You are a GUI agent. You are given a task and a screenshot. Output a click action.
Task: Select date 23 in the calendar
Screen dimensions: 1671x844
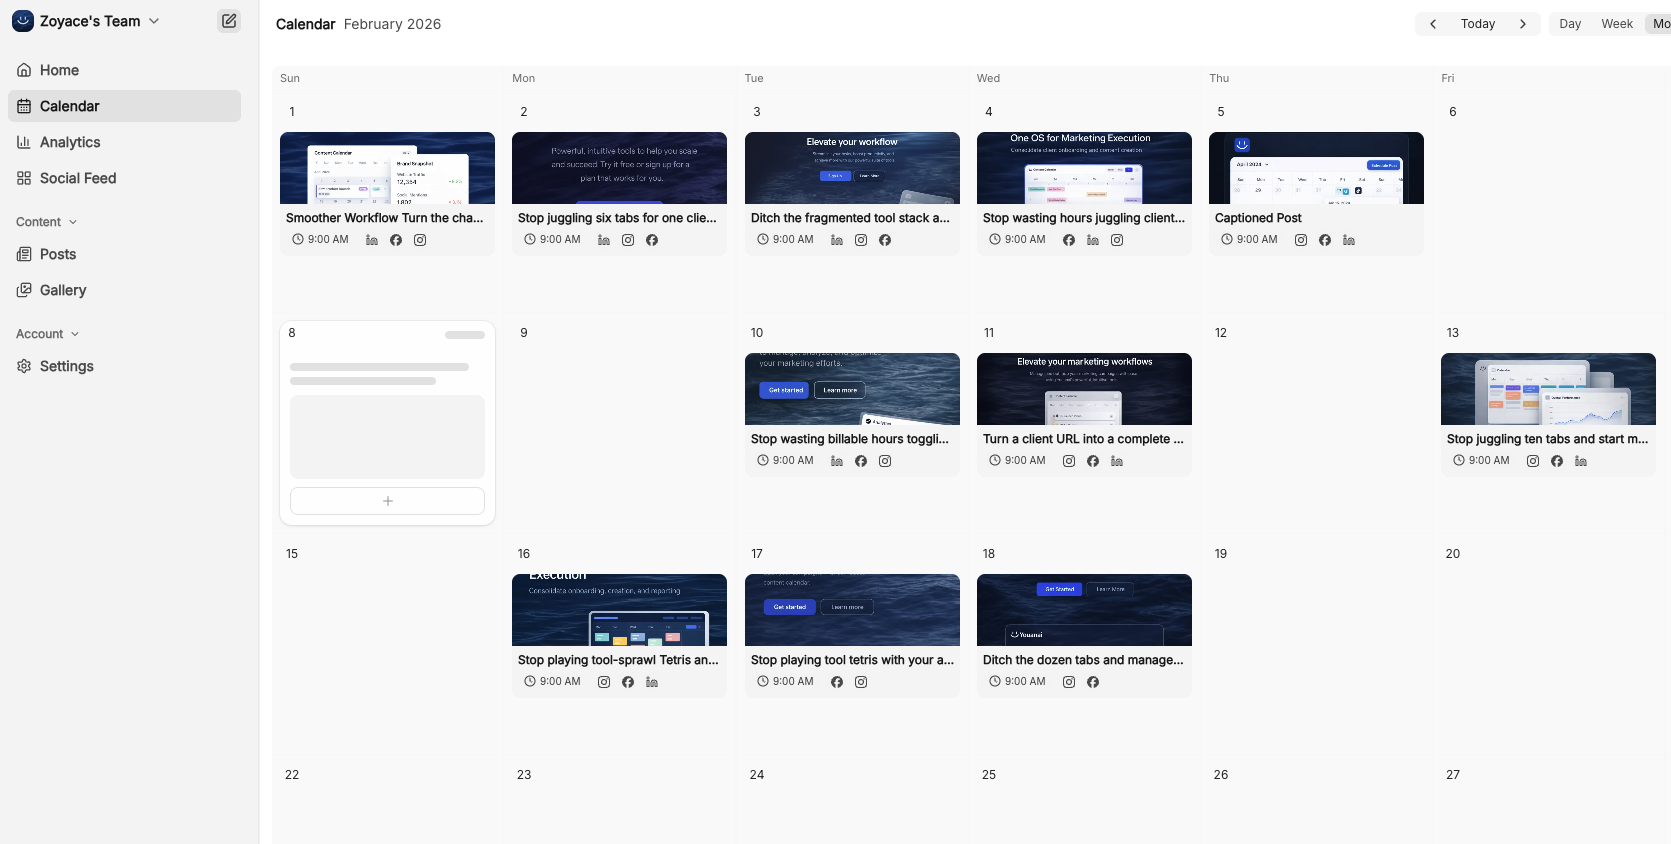pyautogui.click(x=524, y=775)
